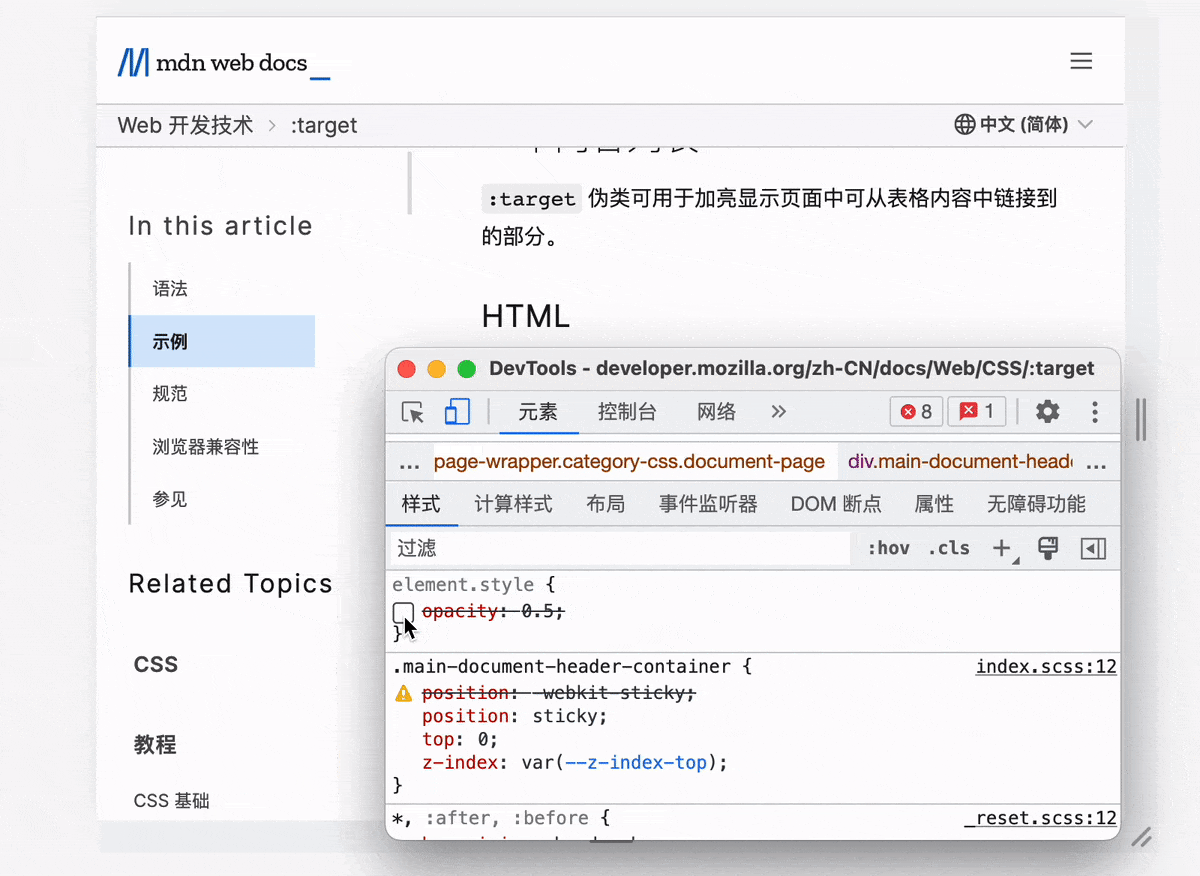Open the 中文 (简体) language dropdown
Screen dimensions: 1200x876
coord(1024,125)
